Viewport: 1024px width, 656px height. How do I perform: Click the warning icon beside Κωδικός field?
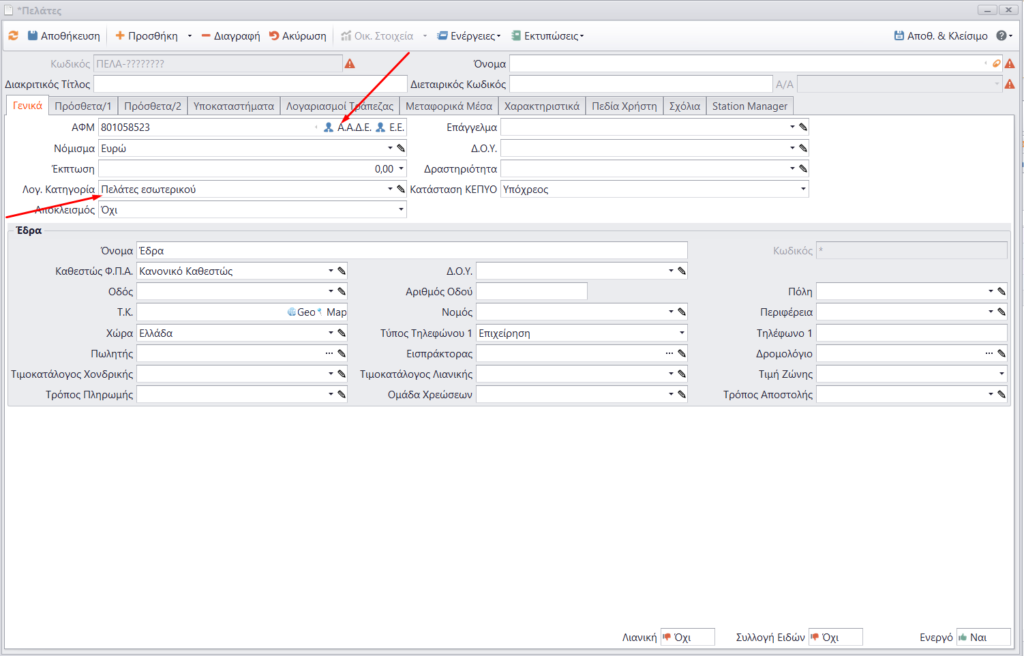350,63
